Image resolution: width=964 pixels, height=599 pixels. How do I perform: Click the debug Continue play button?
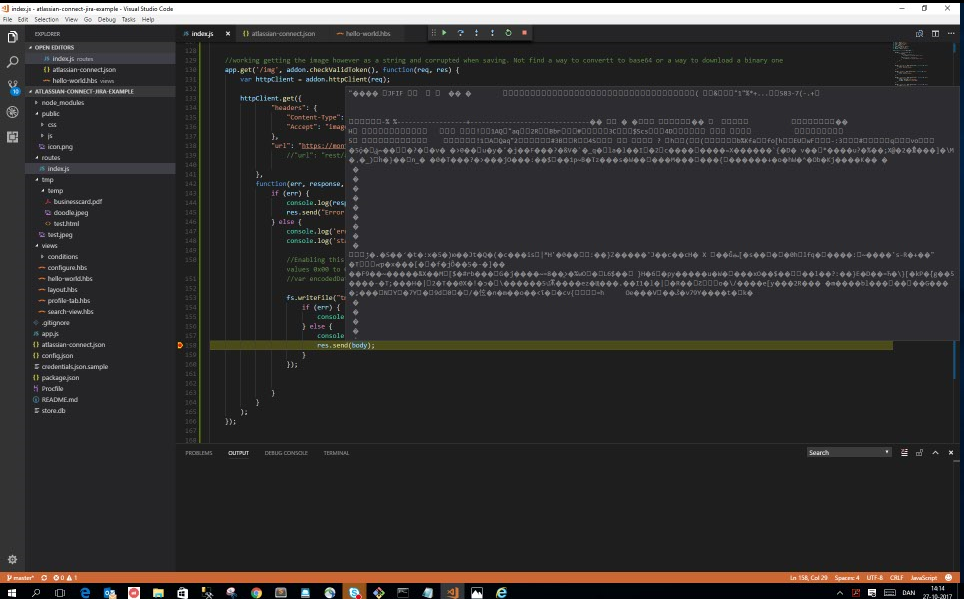444,33
